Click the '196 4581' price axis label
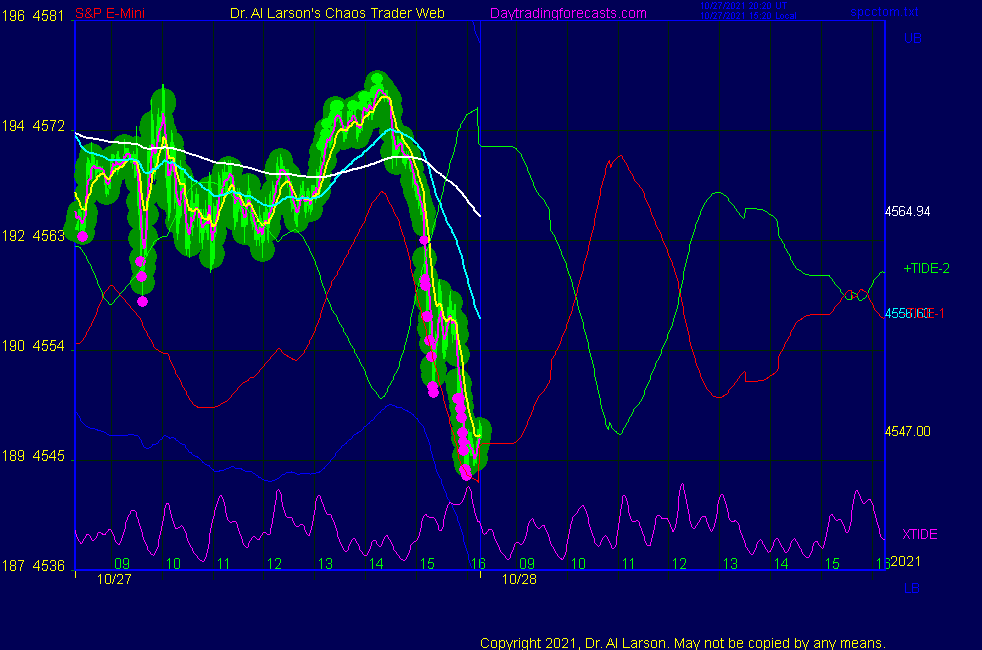Viewport: 982px width, 650px height. click(33, 16)
